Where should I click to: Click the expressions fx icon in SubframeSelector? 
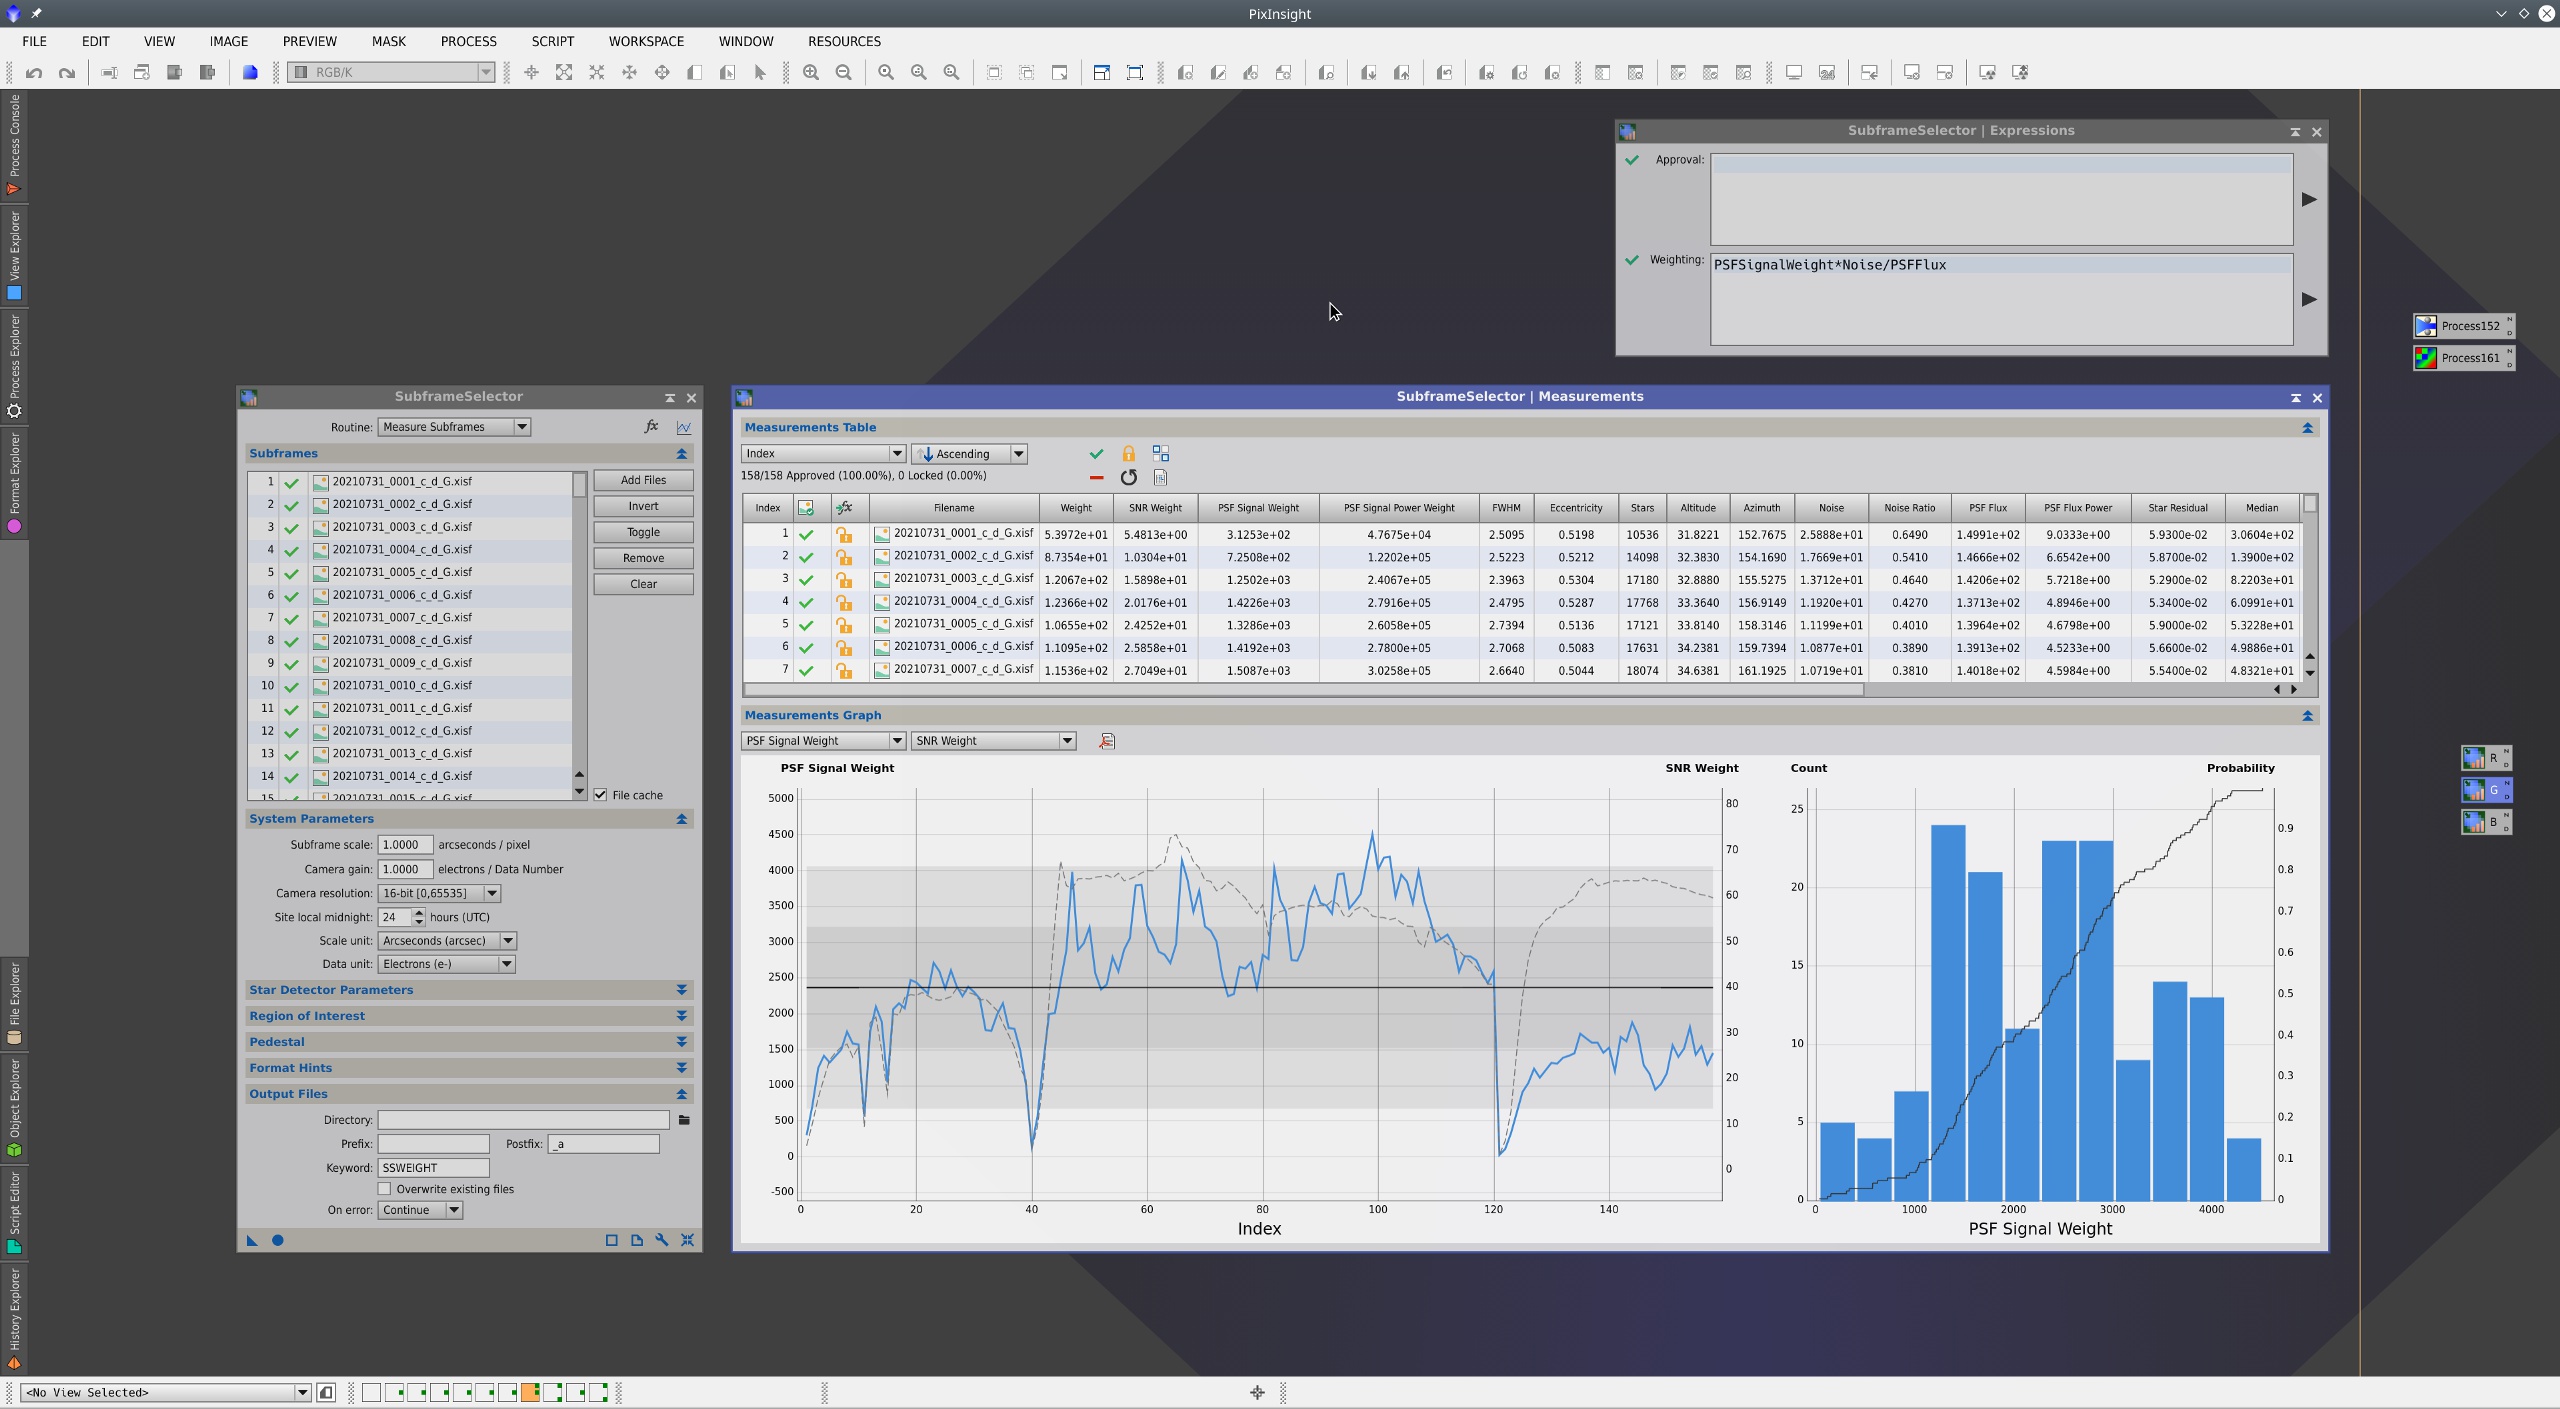(651, 427)
